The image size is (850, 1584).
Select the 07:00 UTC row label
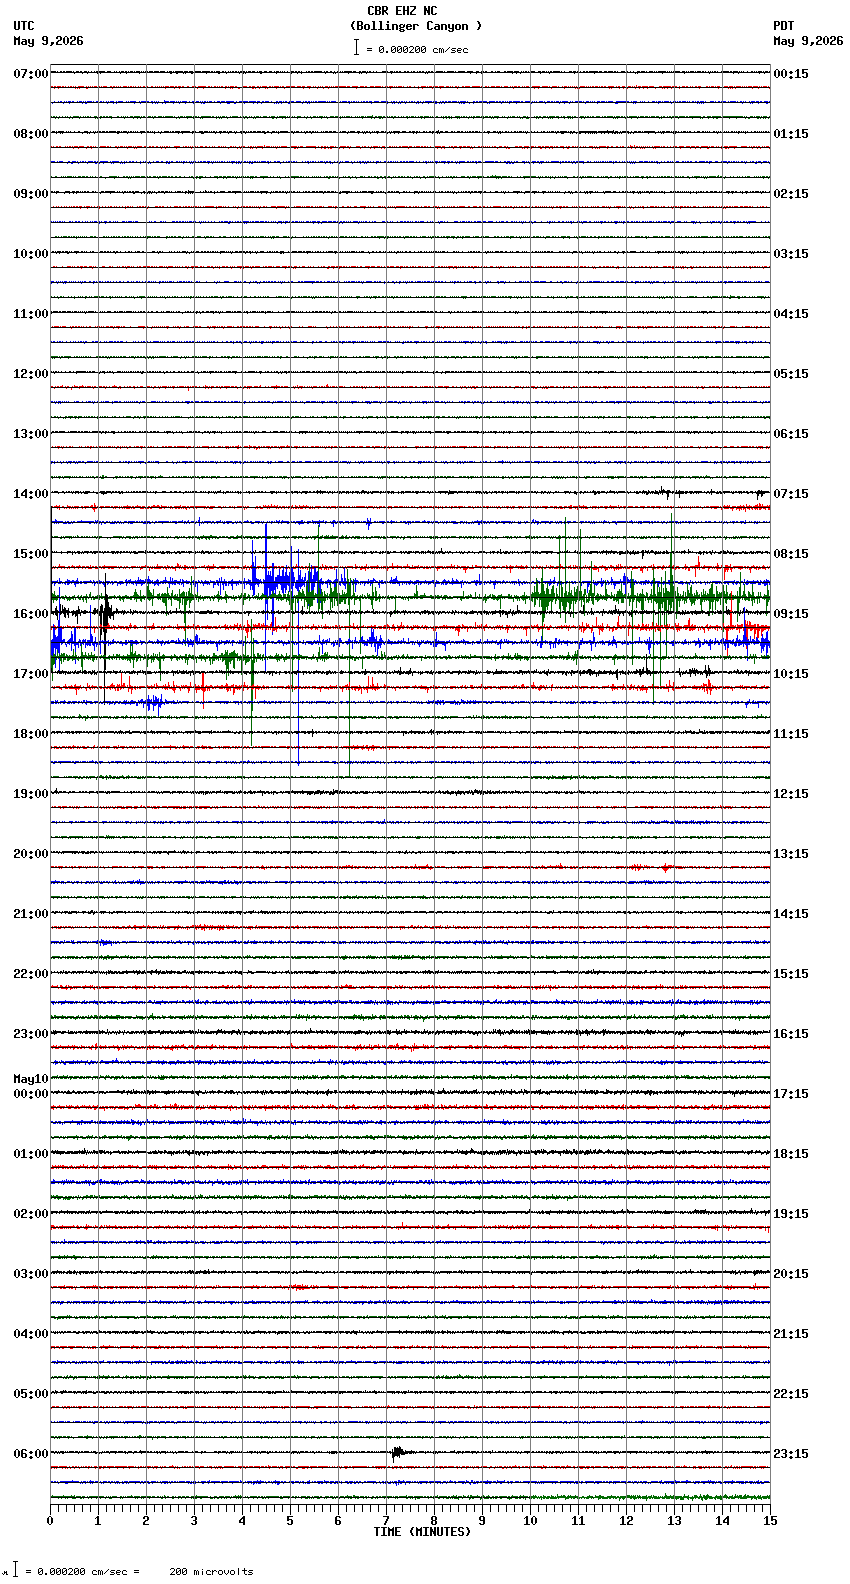[31, 74]
